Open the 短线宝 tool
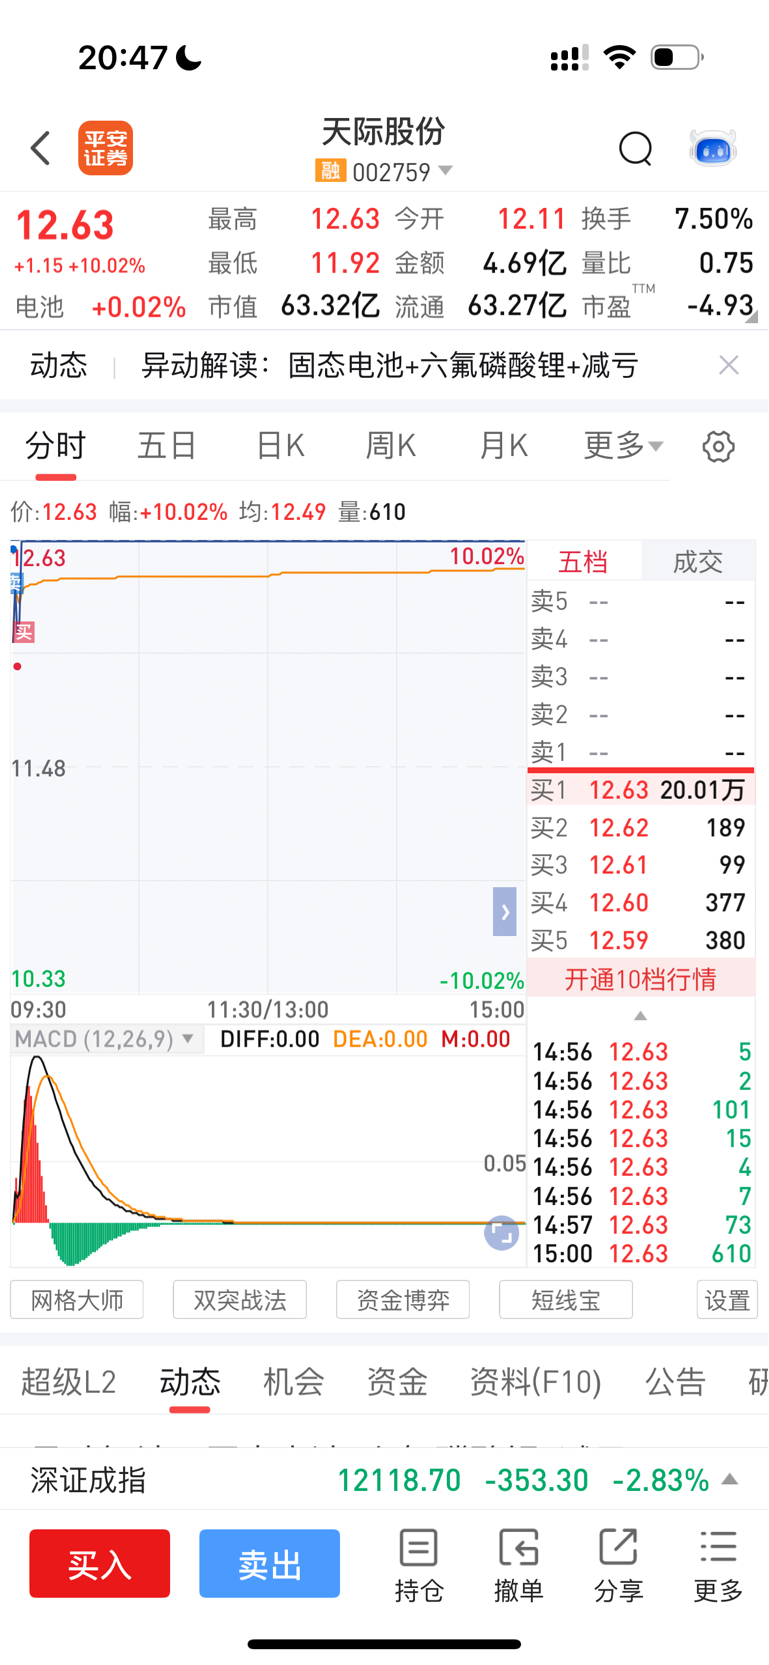This screenshot has height=1665, width=769. [566, 1300]
